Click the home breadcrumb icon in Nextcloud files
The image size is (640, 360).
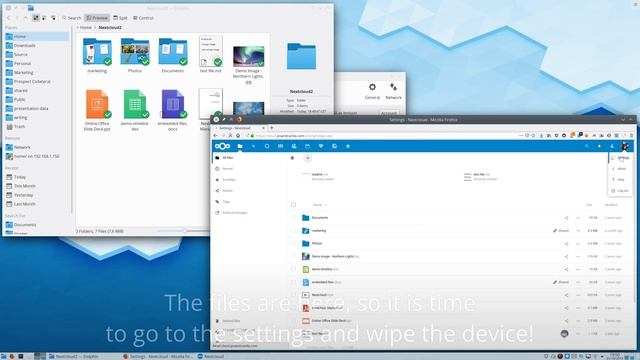click(292, 158)
